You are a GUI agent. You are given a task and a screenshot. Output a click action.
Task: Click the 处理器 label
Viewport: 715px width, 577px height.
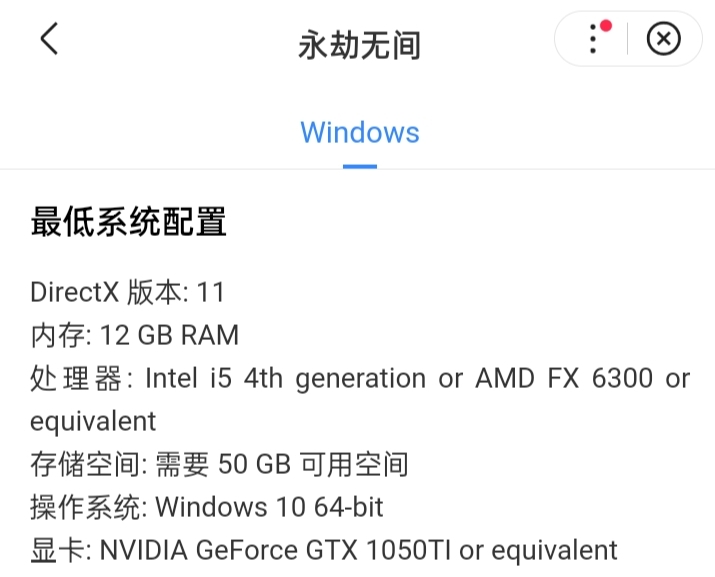pos(76,378)
